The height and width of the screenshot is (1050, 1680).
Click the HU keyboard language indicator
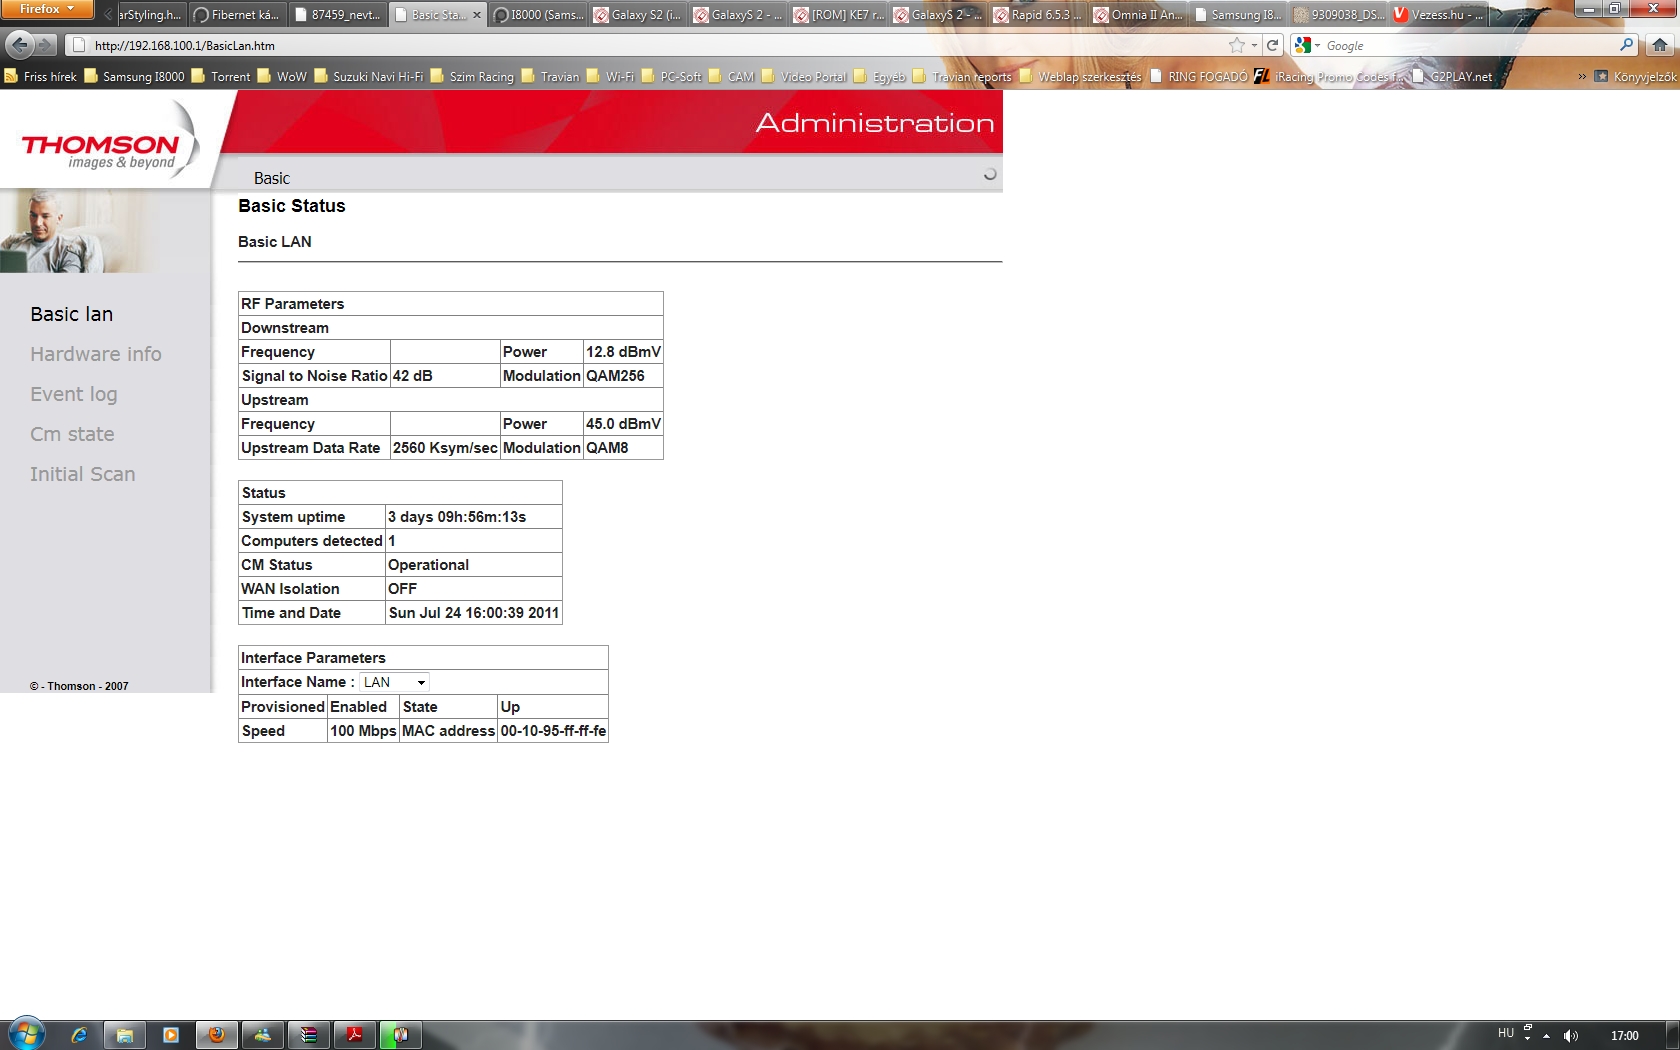coord(1506,1033)
